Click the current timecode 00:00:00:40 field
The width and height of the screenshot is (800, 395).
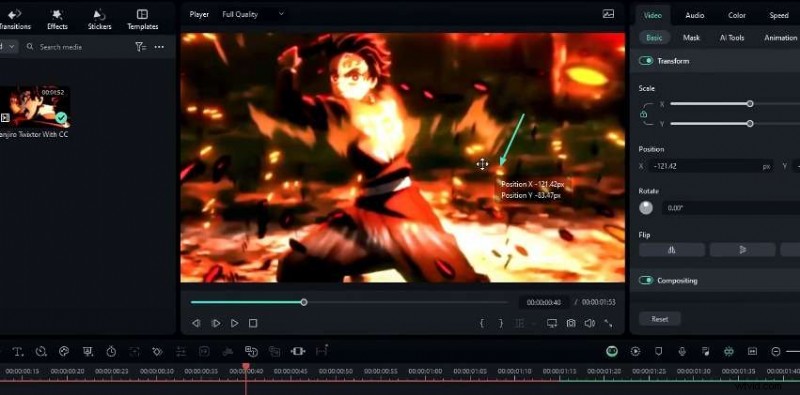pyautogui.click(x=544, y=303)
